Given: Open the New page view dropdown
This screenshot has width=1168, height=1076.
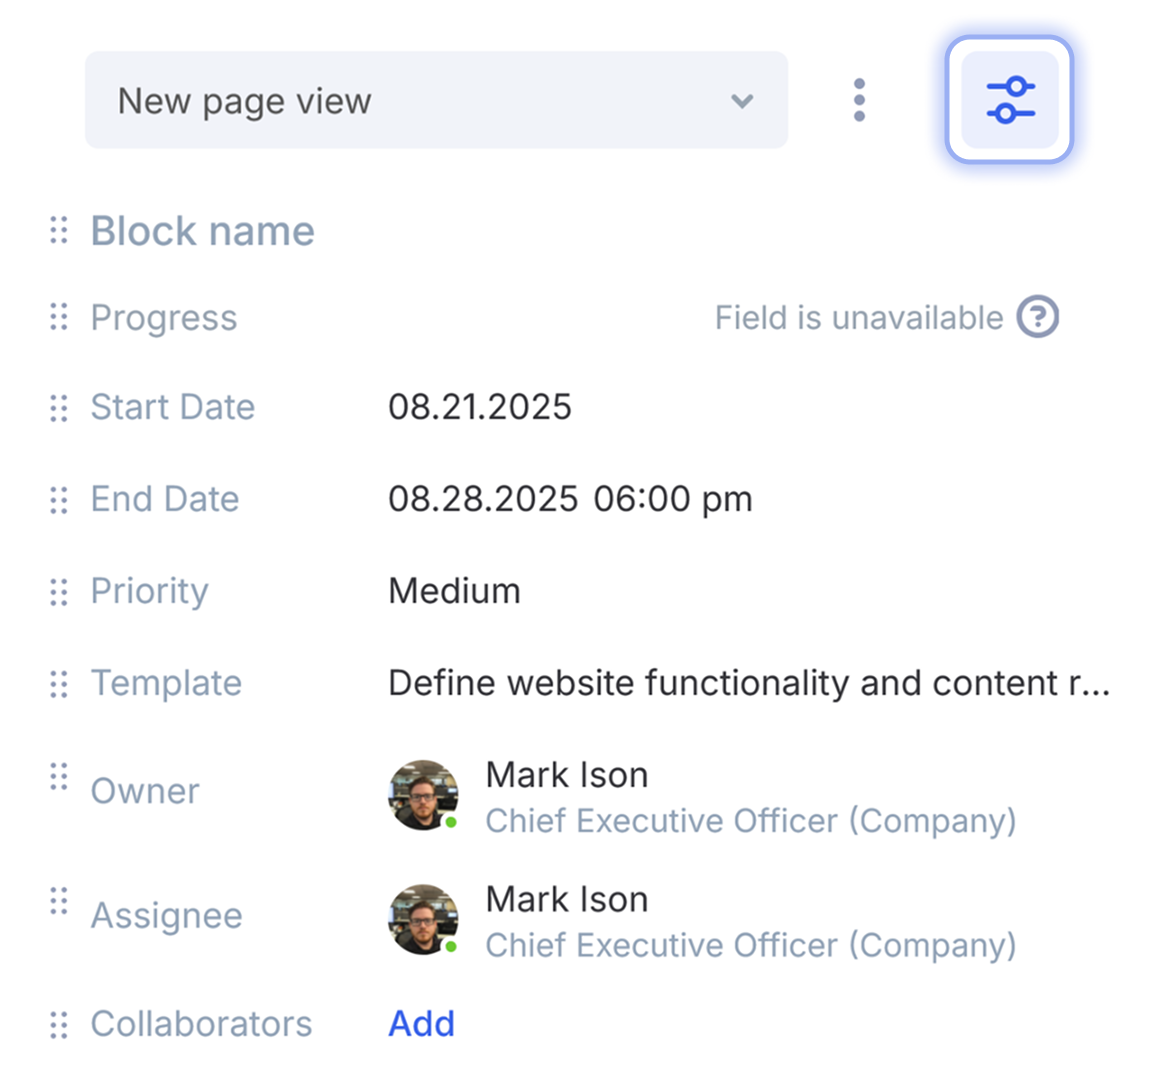Looking at the screenshot, I should coord(436,100).
